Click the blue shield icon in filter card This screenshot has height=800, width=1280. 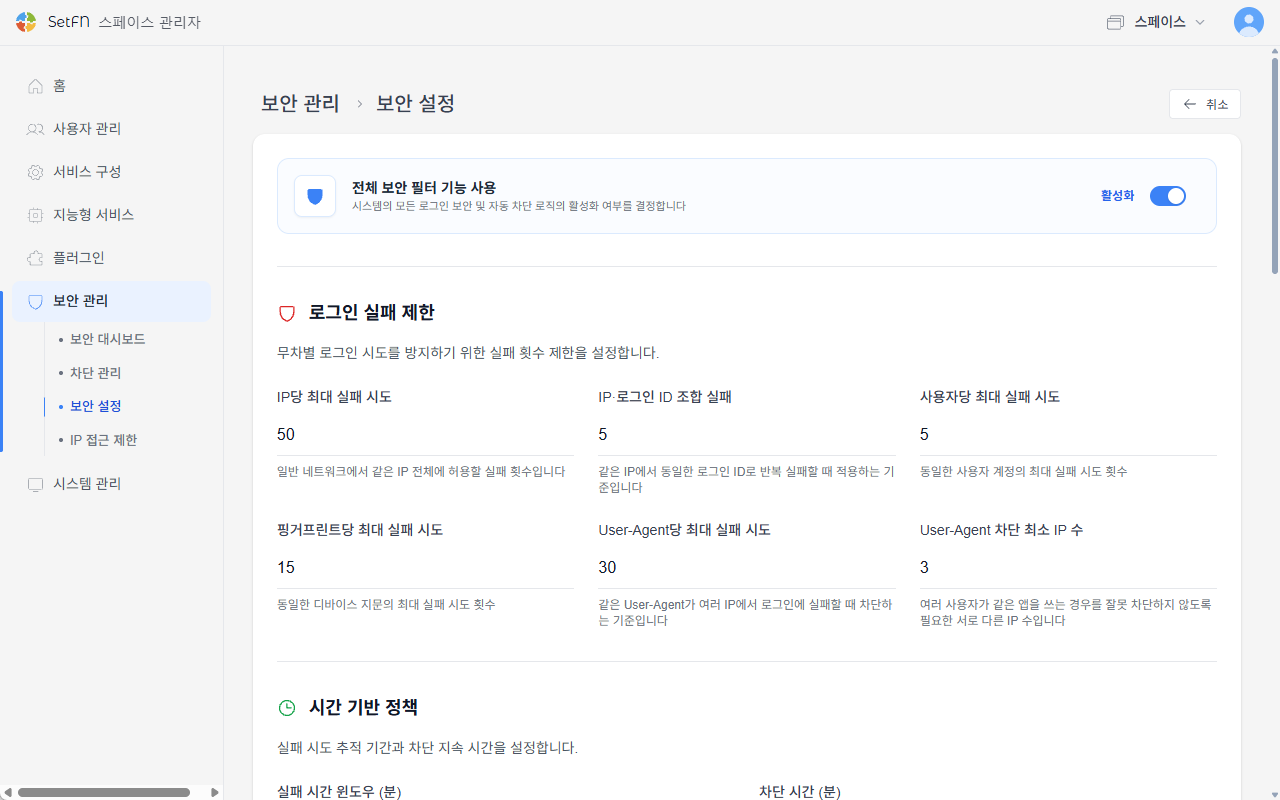[x=315, y=196]
